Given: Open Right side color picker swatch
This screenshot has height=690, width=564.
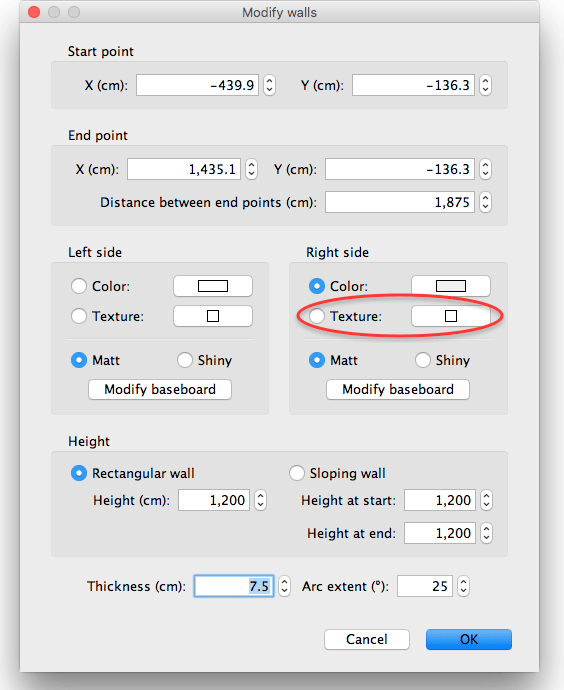Looking at the screenshot, I should pyautogui.click(x=451, y=286).
